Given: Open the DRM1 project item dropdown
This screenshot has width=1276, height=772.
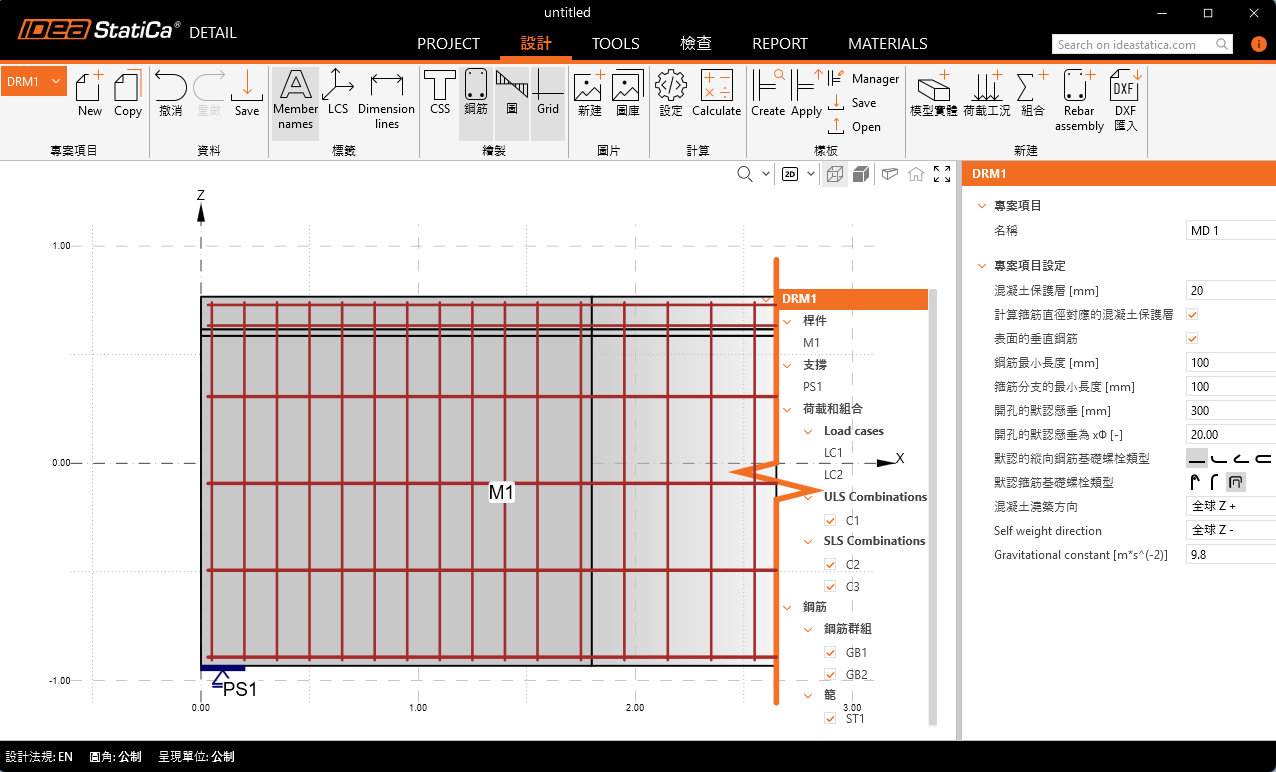Looking at the screenshot, I should click(34, 82).
